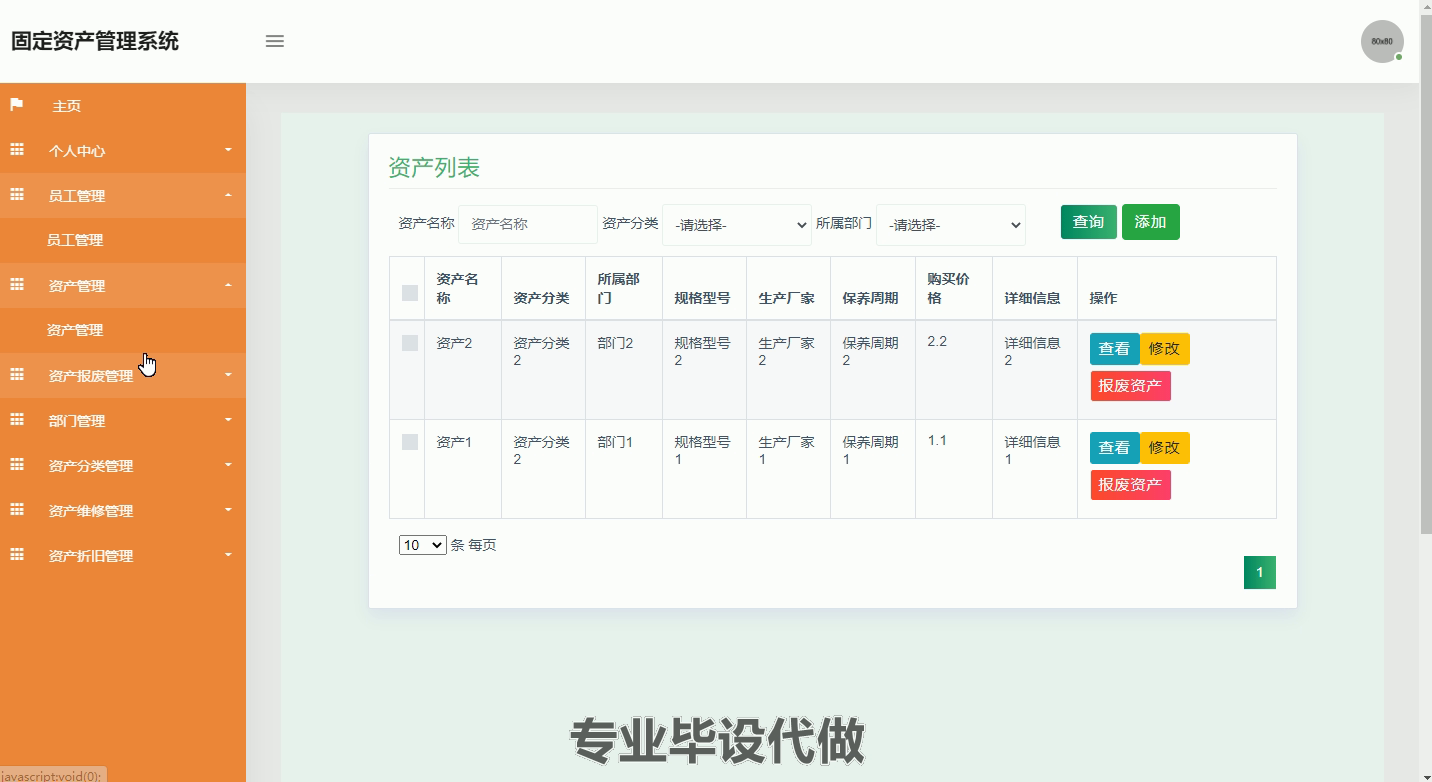Expand the 资产报废管理 menu arrow
The height and width of the screenshot is (782, 1432).
[x=228, y=375]
